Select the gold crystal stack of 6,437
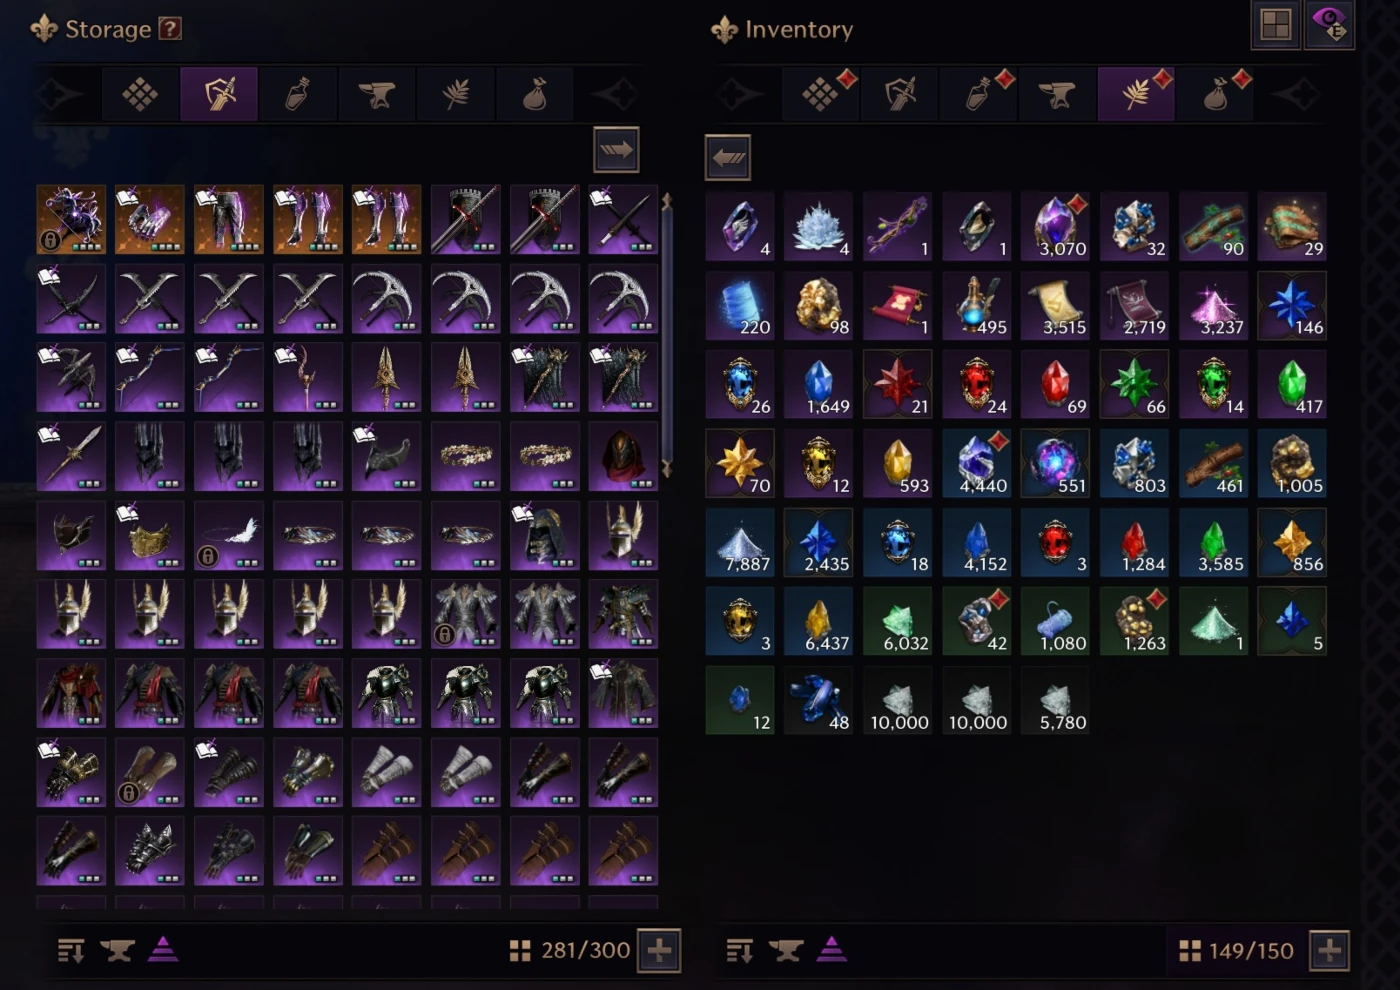Viewport: 1400px width, 990px height. pos(818,621)
